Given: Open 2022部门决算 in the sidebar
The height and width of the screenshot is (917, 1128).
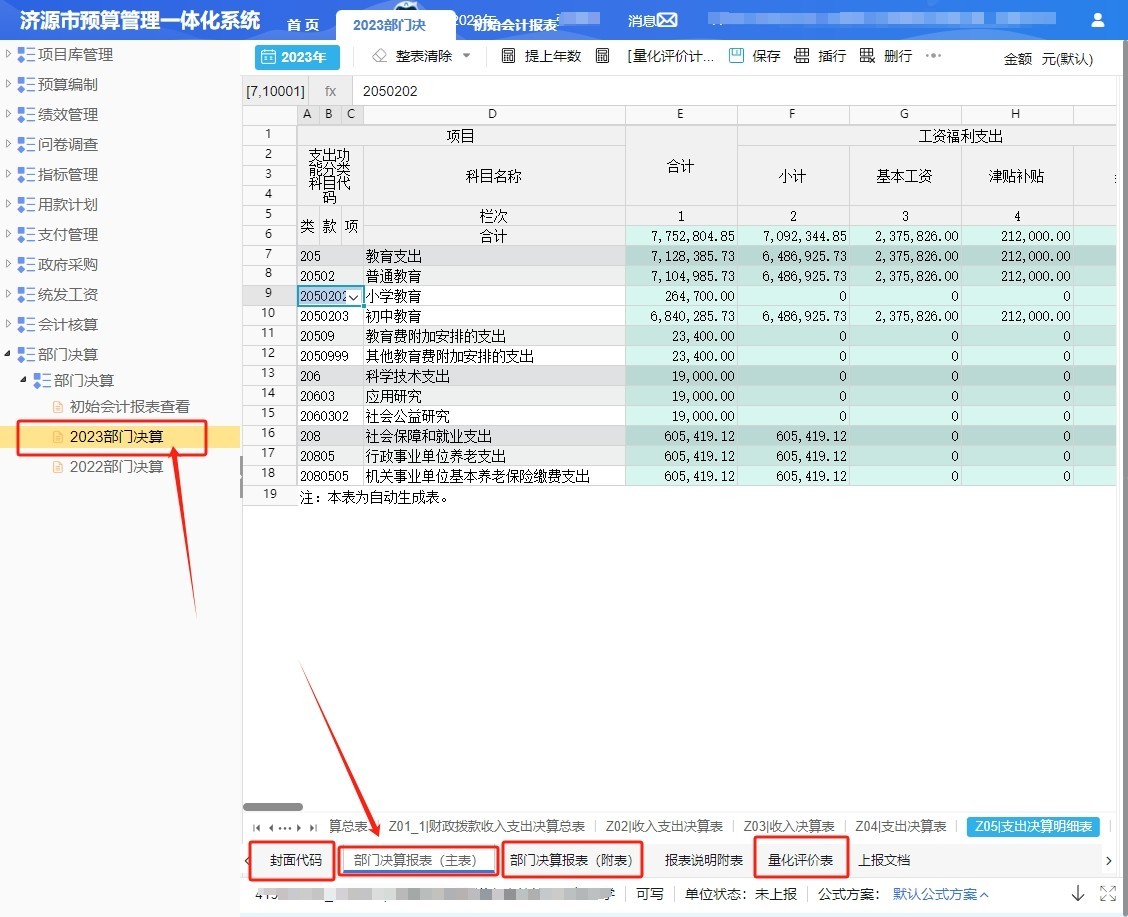Looking at the screenshot, I should 117,467.
